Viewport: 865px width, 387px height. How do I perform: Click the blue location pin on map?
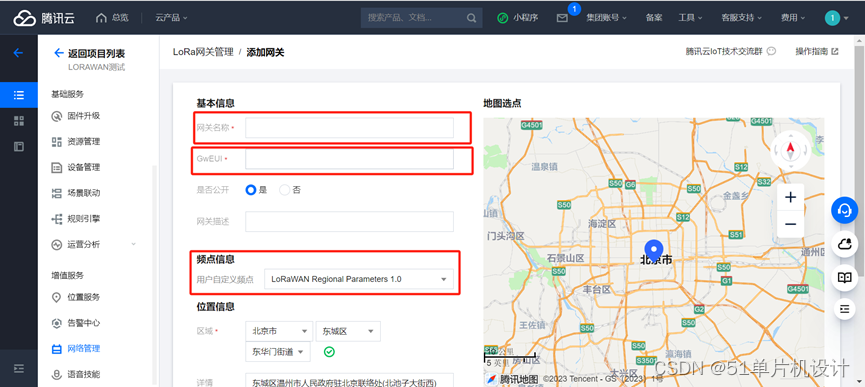654,250
